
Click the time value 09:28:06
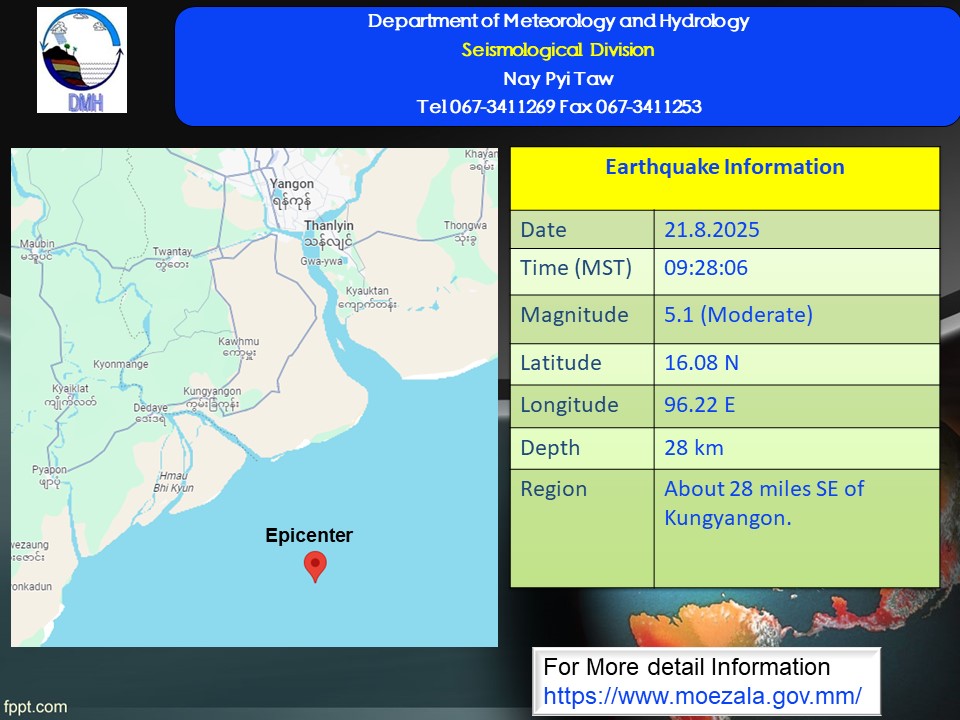pyautogui.click(x=706, y=268)
